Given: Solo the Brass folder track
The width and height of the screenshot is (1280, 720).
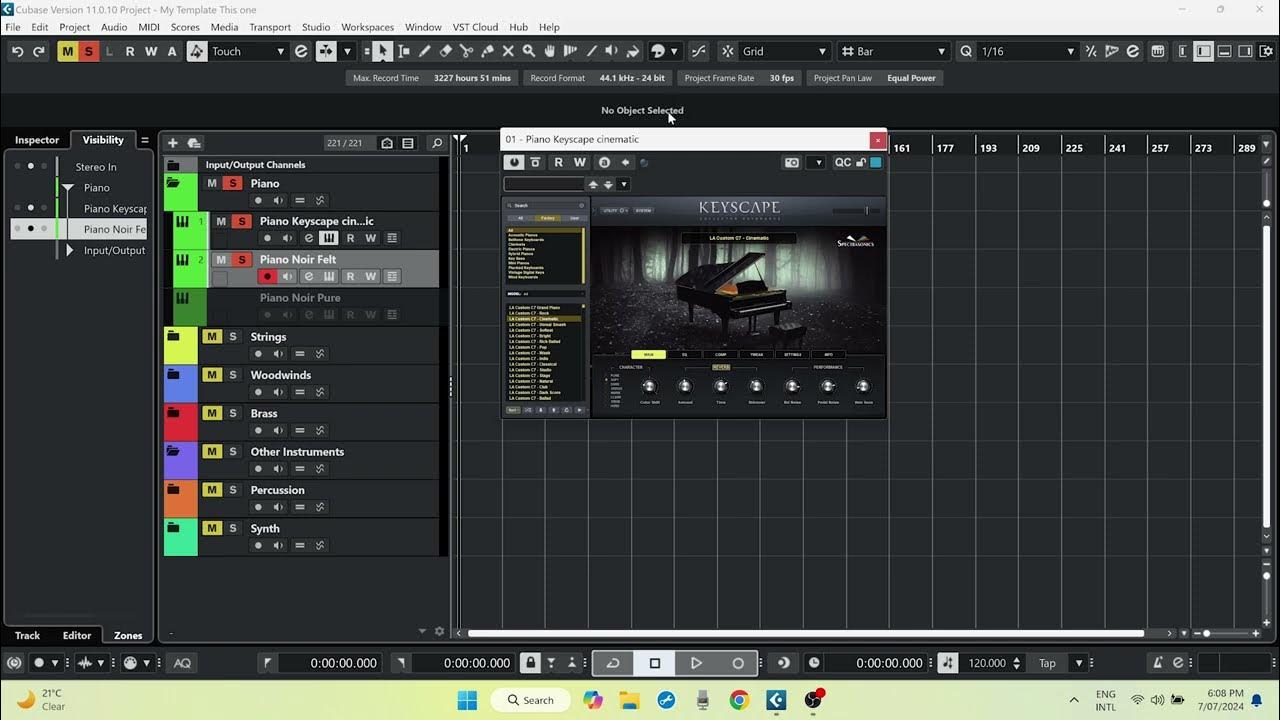Looking at the screenshot, I should [233, 413].
